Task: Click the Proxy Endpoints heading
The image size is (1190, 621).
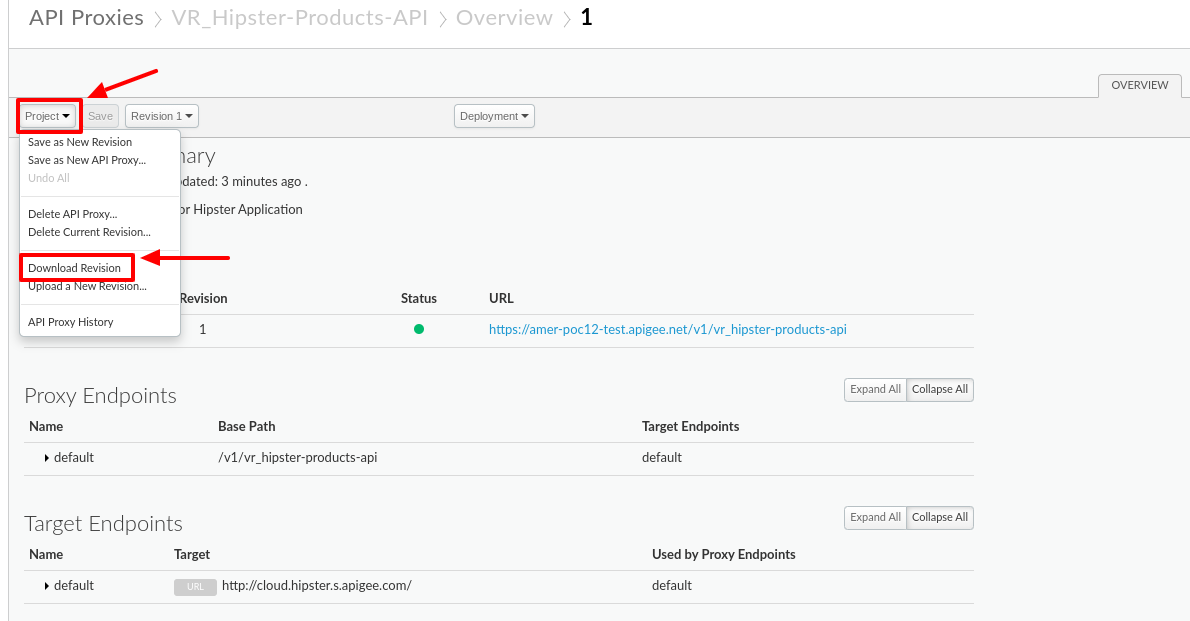Action: pos(100,396)
